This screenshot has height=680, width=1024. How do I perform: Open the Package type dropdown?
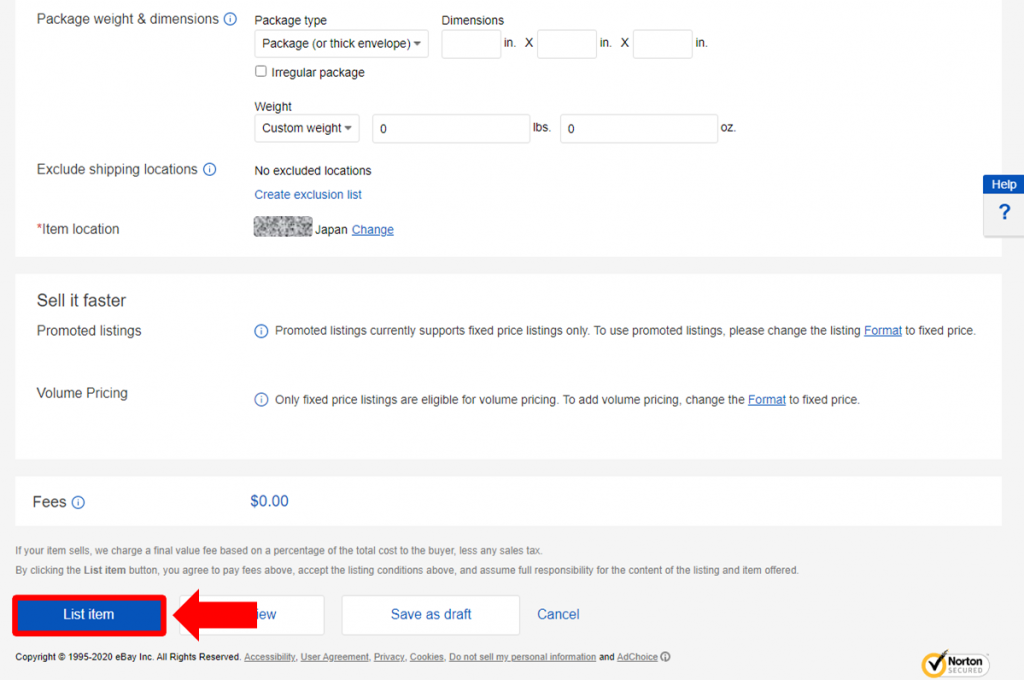click(x=342, y=44)
